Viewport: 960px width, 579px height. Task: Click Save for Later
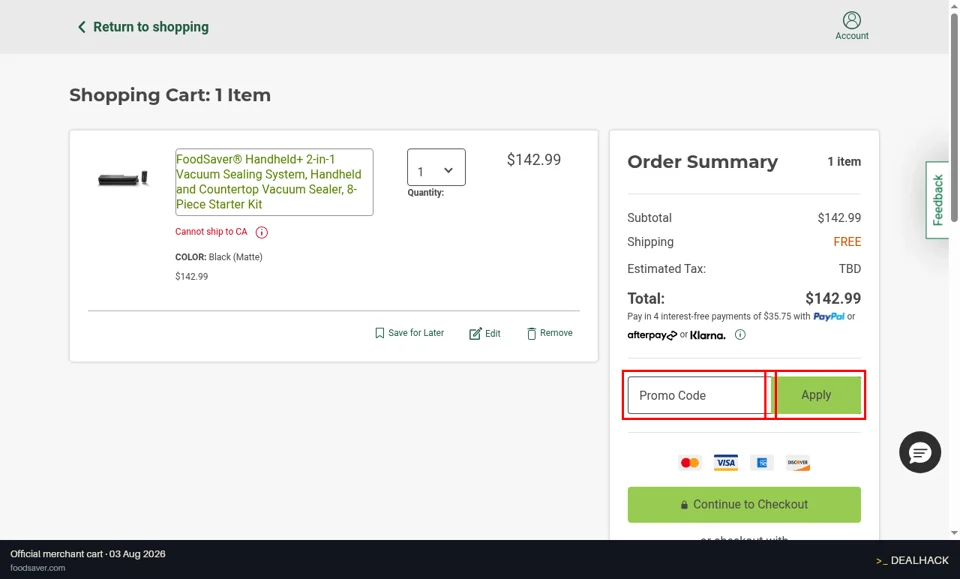pos(409,333)
